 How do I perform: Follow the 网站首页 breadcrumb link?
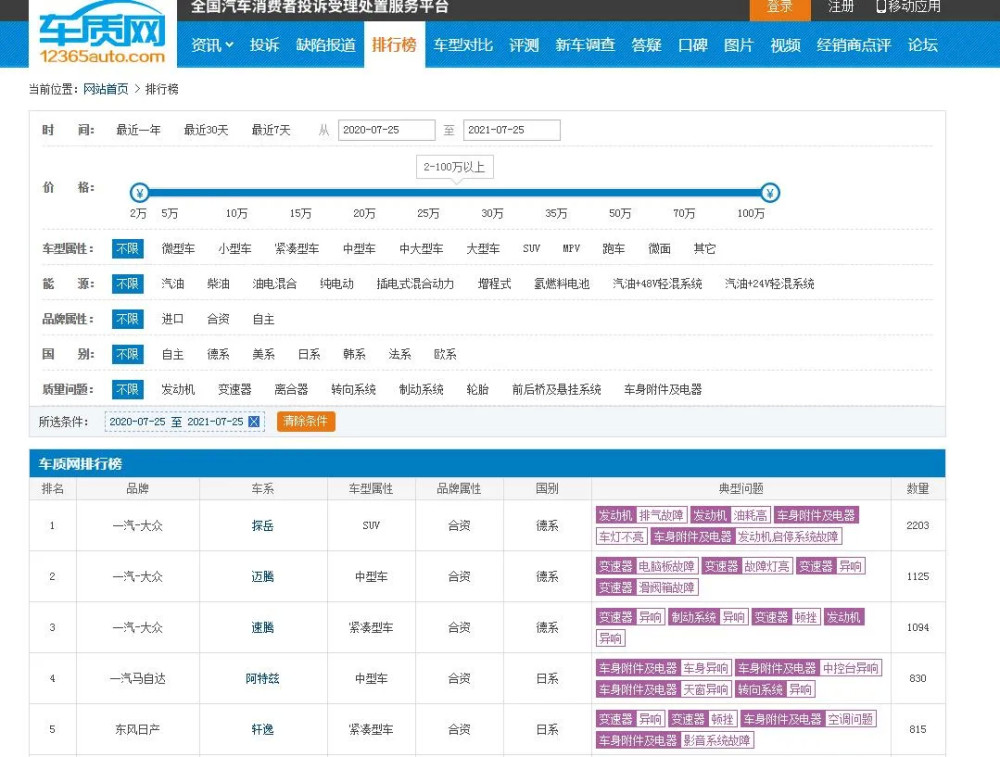pyautogui.click(x=105, y=89)
